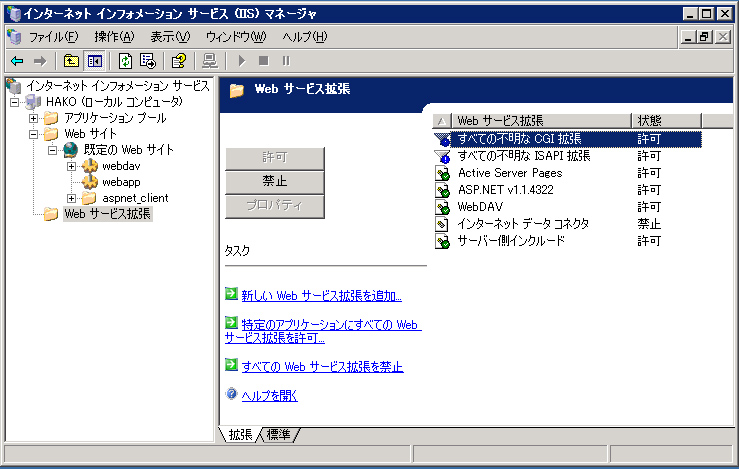Click the Refresh toolbar icon

(x=125, y=61)
